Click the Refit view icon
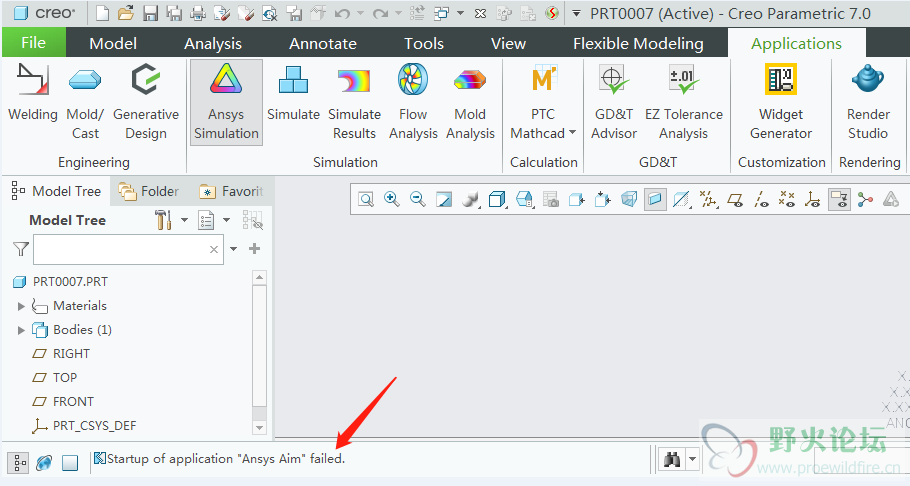This screenshot has height=486, width=910. pyautogui.click(x=366, y=200)
